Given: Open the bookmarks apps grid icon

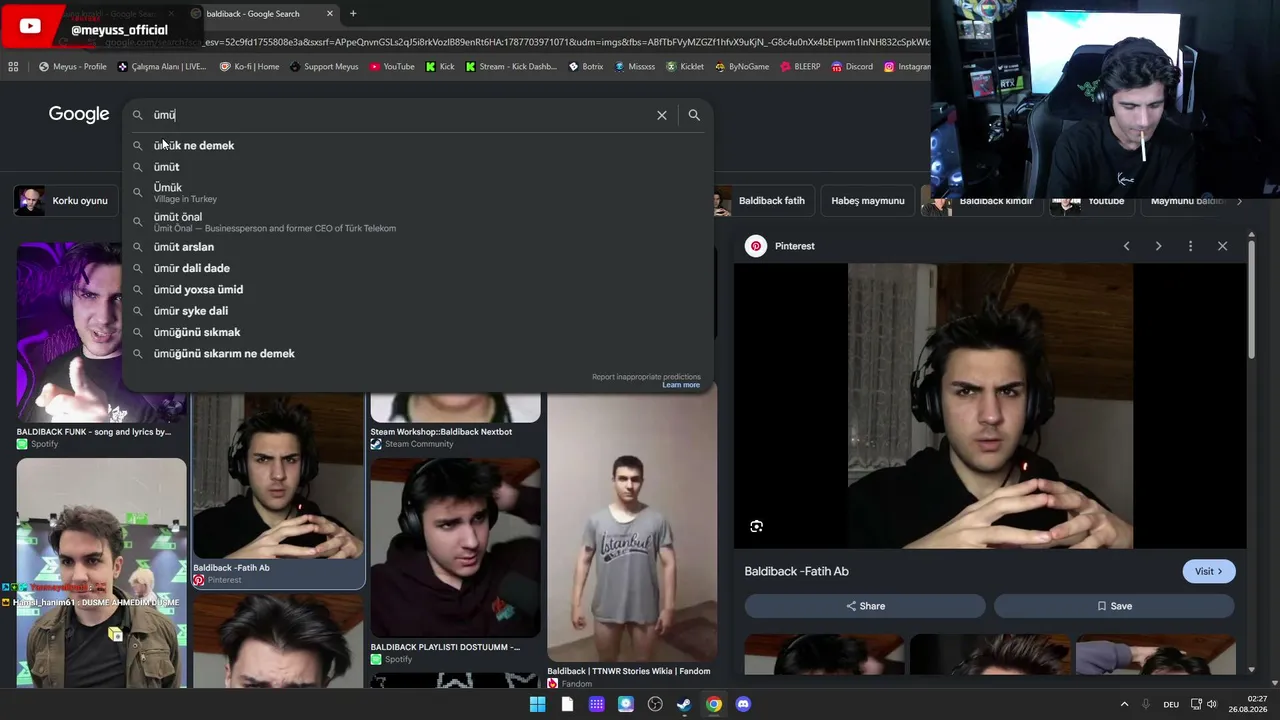Looking at the screenshot, I should (13, 67).
